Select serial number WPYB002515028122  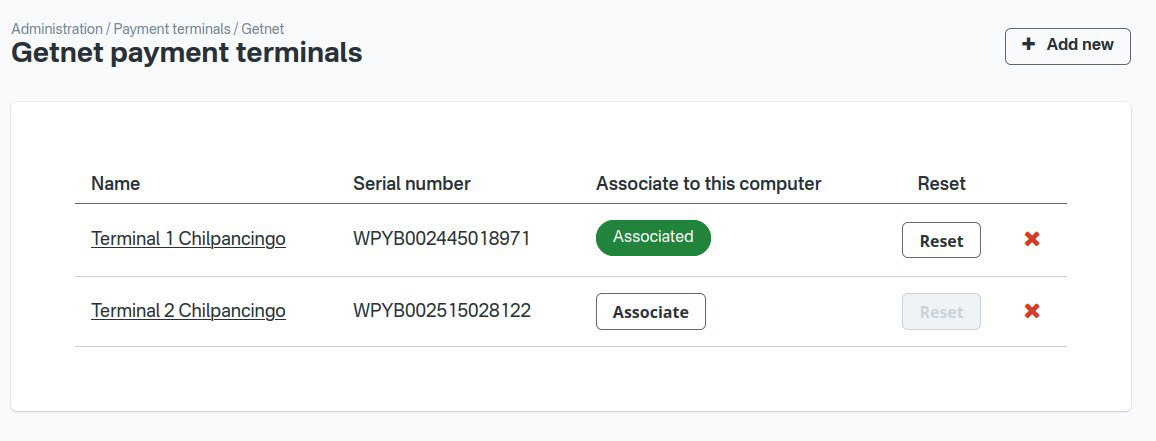[x=441, y=311]
